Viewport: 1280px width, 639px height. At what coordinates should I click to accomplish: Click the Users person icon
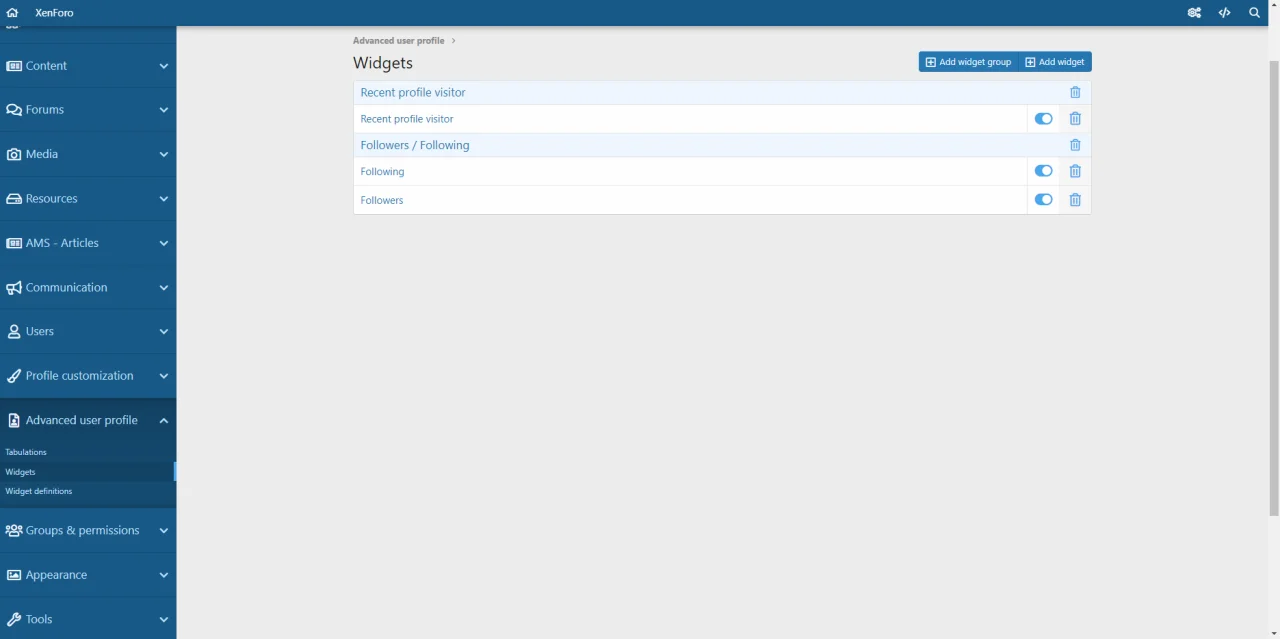tap(14, 331)
